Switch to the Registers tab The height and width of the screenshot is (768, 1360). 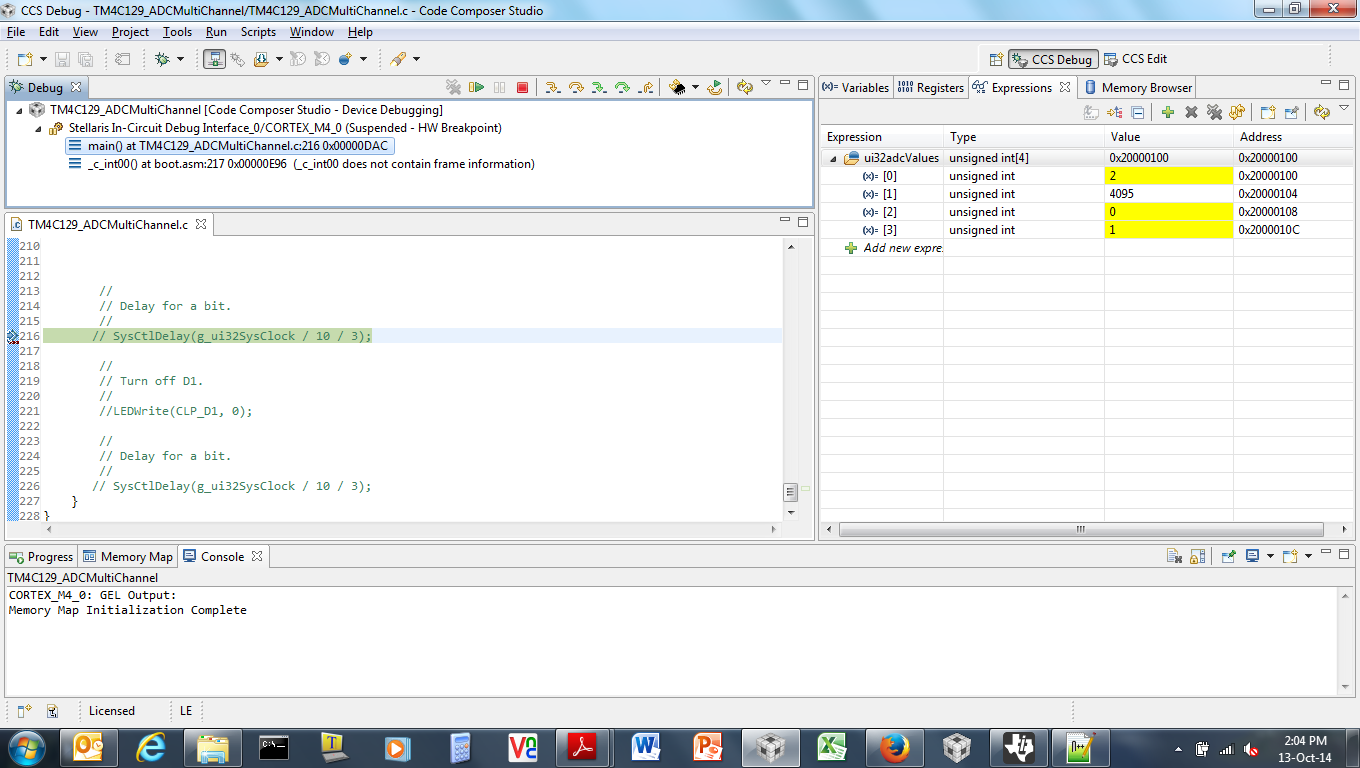coord(931,88)
